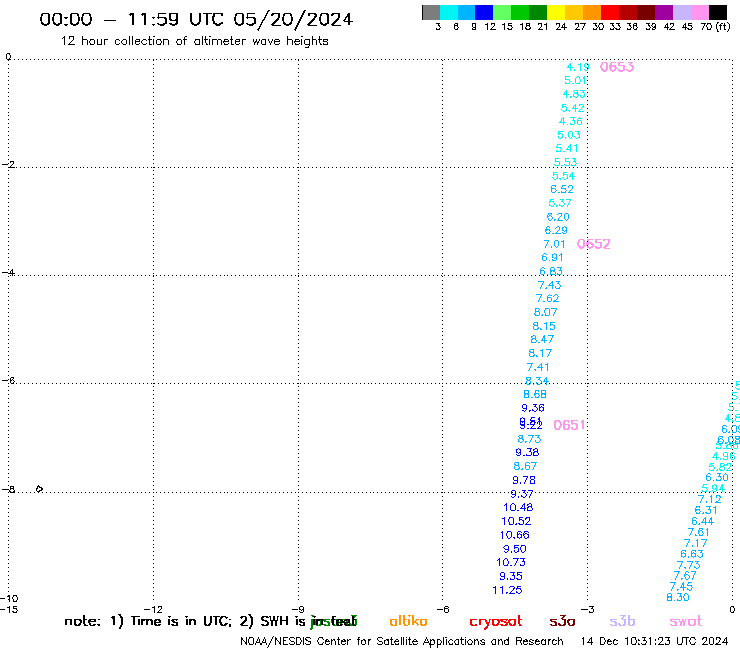Image resolution: width=740 pixels, height=650 pixels.
Task: Click the '7.43' wave height value
Action: pos(549,285)
